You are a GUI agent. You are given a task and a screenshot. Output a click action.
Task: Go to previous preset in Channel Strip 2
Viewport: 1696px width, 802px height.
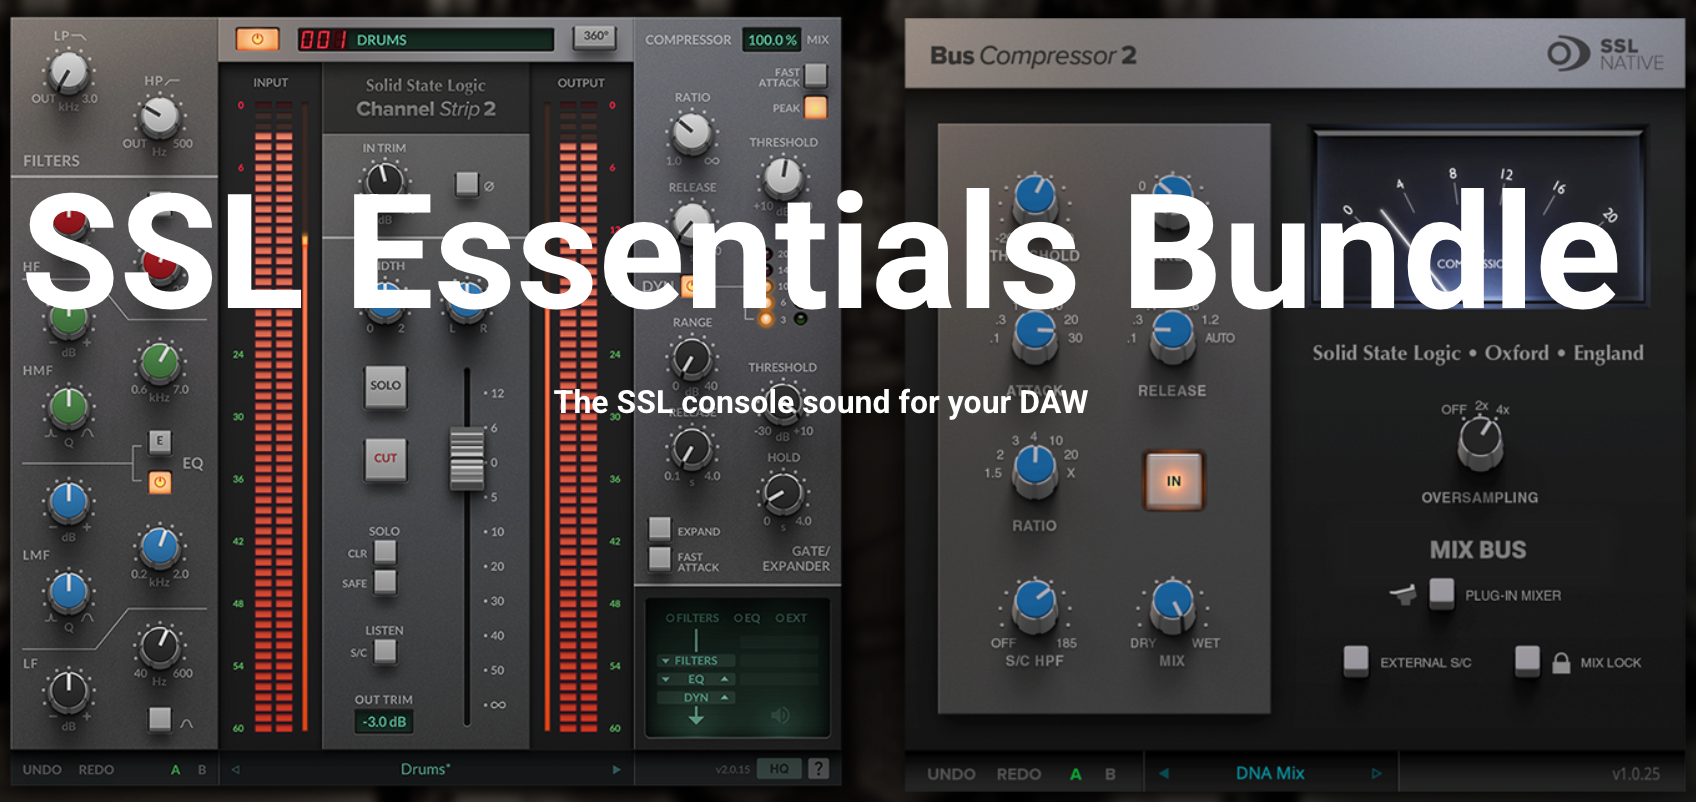236,769
